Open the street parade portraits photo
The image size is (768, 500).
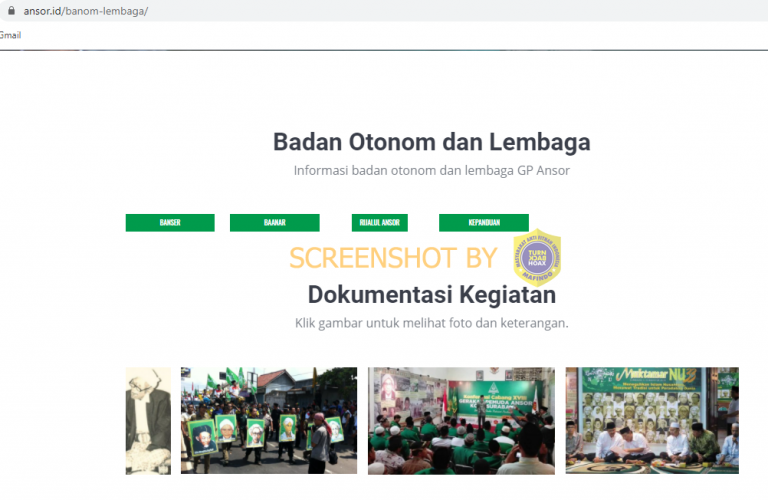269,421
